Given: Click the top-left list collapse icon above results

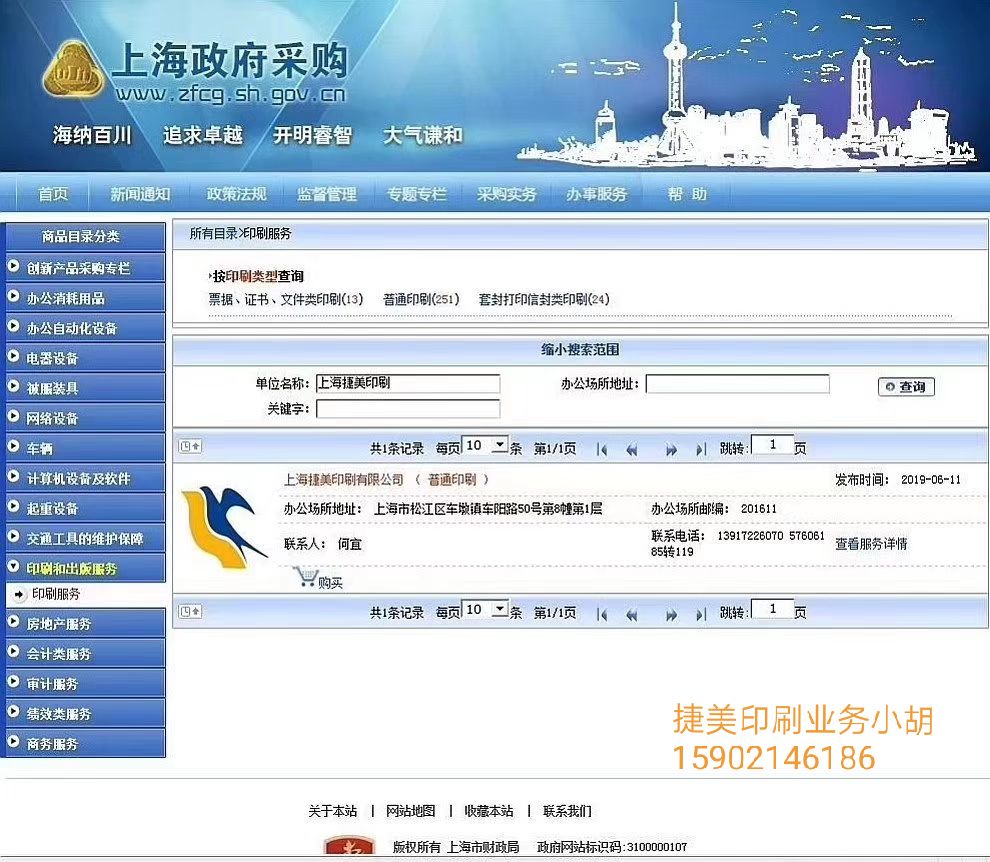Looking at the screenshot, I should click(x=190, y=446).
